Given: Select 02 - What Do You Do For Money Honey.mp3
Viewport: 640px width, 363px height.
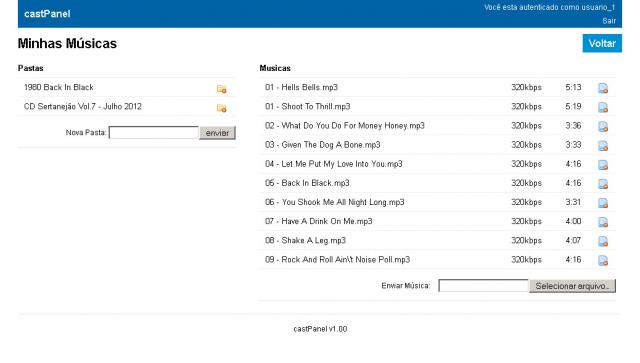Looking at the screenshot, I should pos(345,126).
